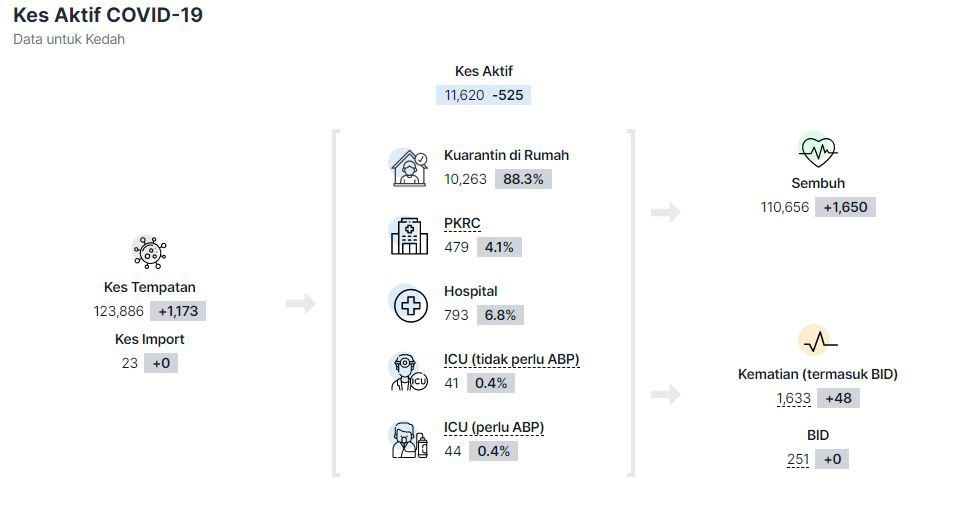The width and height of the screenshot is (966, 505).
Task: Click the Sembuh heart pulse icon
Action: [x=818, y=150]
